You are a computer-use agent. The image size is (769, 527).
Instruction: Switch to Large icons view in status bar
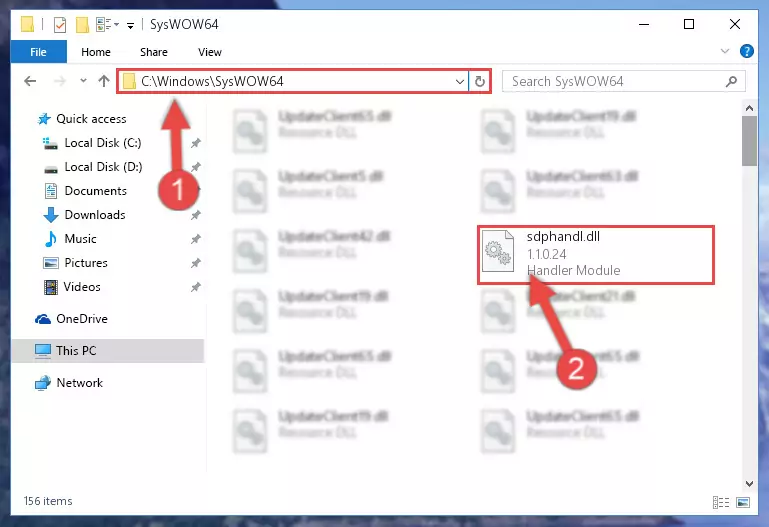[743, 502]
